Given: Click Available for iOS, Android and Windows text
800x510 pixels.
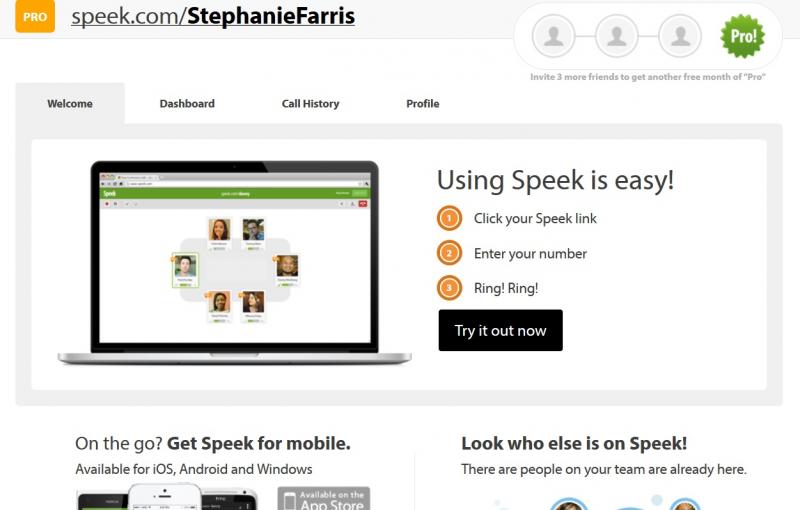Looking at the screenshot, I should 194,469.
